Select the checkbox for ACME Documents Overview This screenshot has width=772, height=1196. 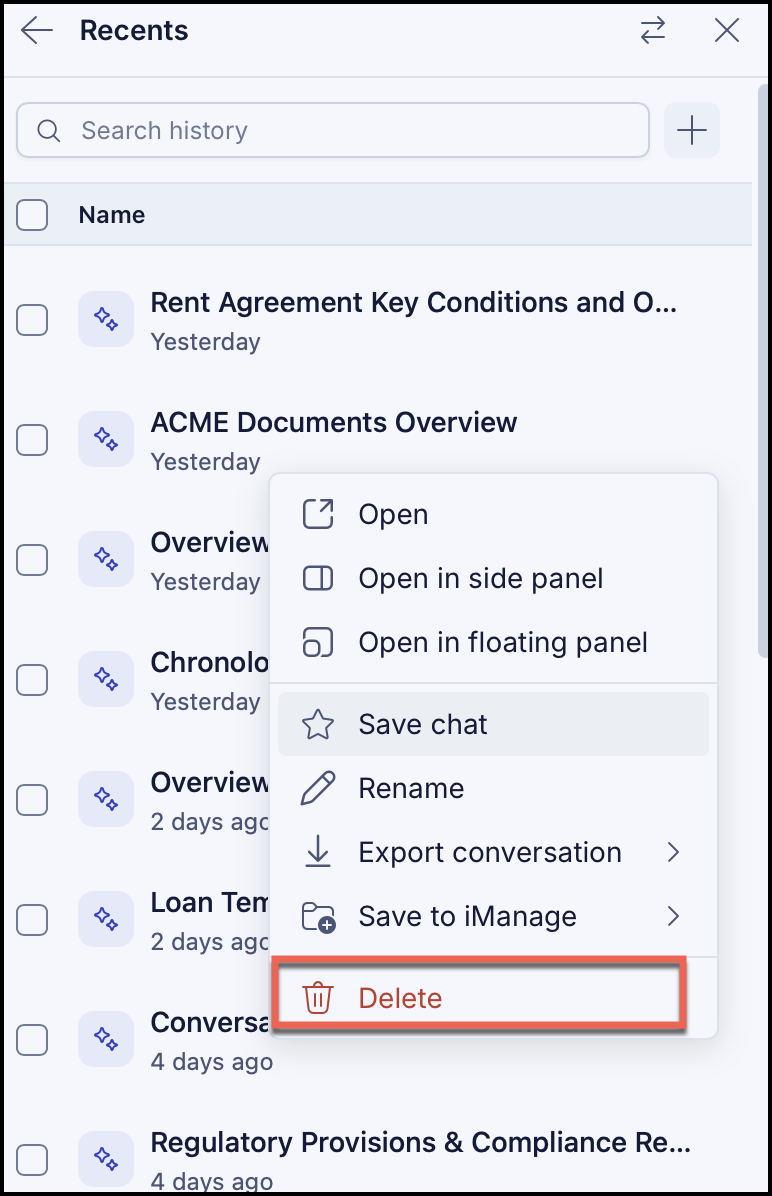pos(32,440)
